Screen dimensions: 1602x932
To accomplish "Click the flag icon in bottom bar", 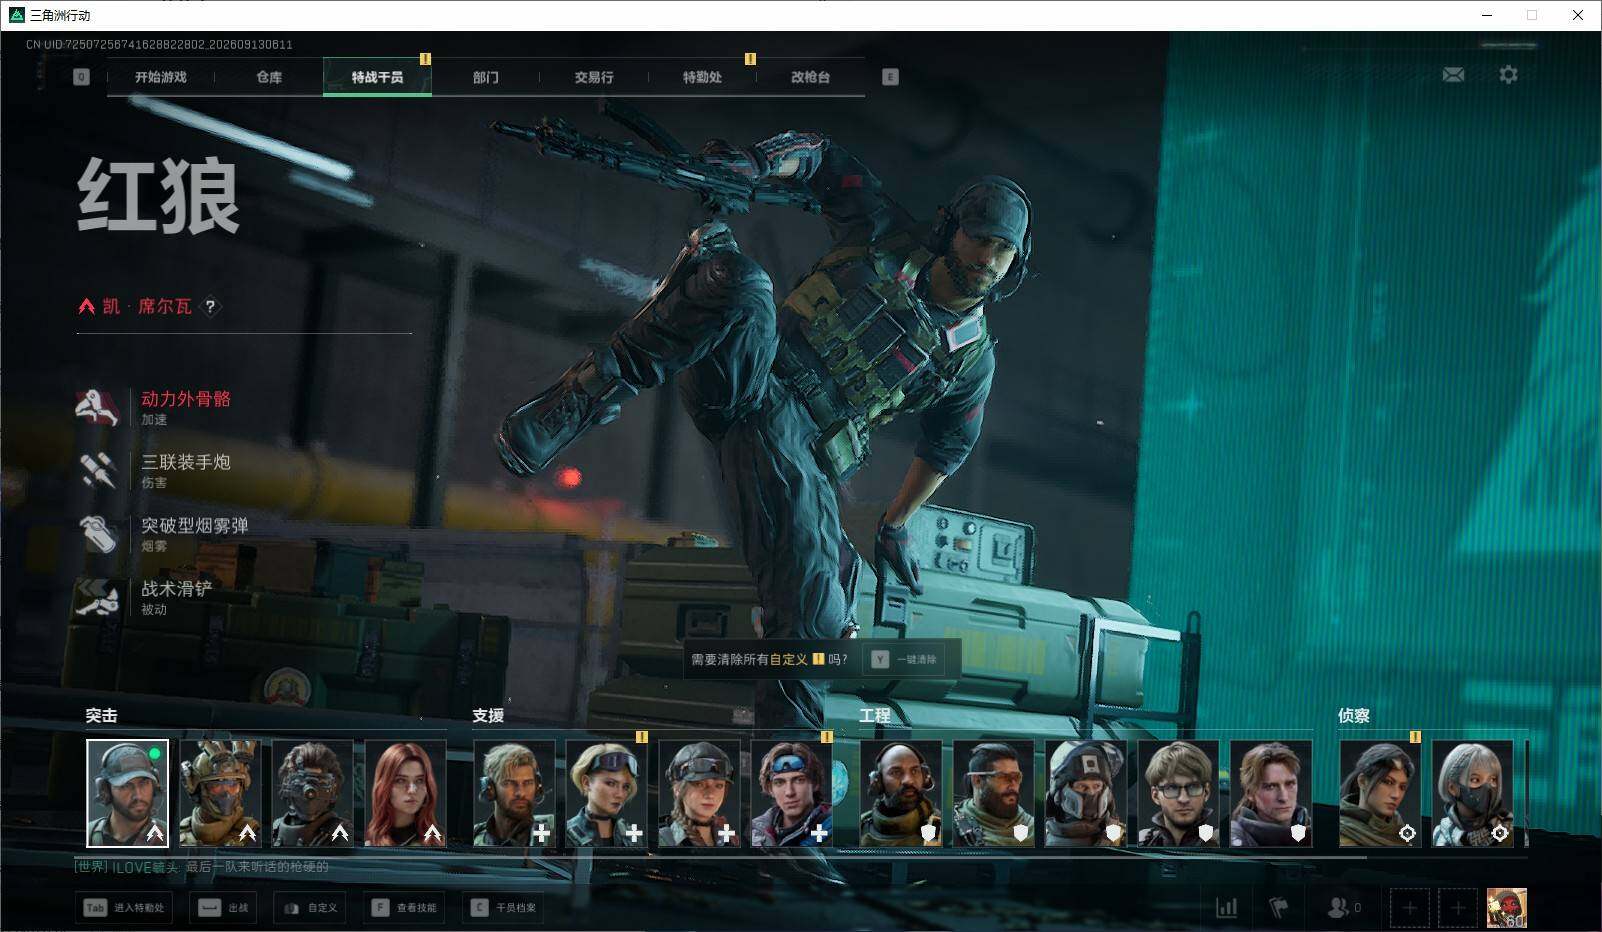I will (x=1278, y=908).
